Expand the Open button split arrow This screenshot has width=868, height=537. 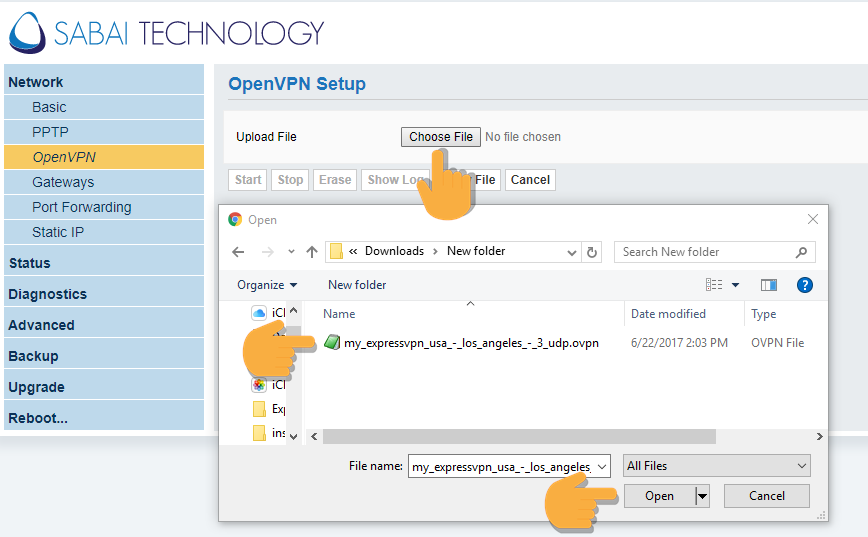702,496
